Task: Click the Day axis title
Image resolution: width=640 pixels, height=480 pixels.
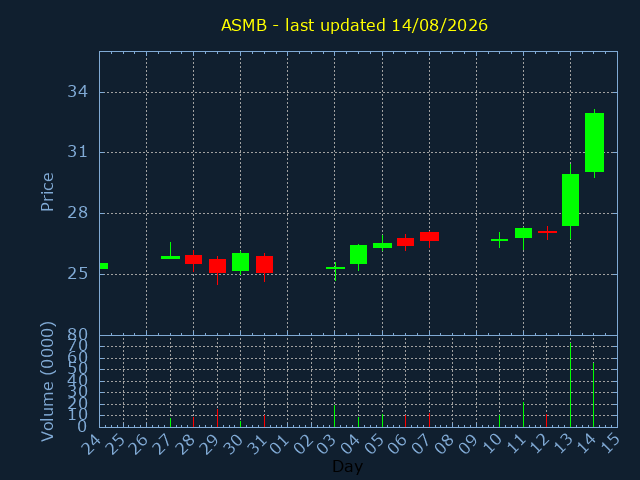Action: pyautogui.click(x=347, y=466)
